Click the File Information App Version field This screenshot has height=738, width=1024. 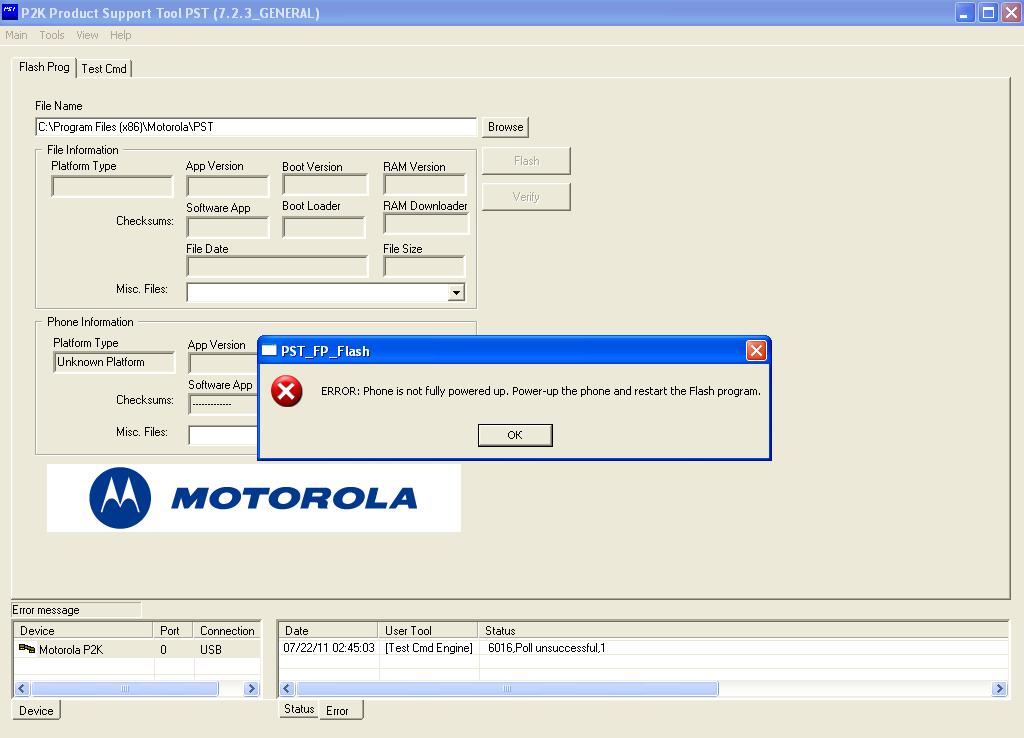click(x=227, y=186)
